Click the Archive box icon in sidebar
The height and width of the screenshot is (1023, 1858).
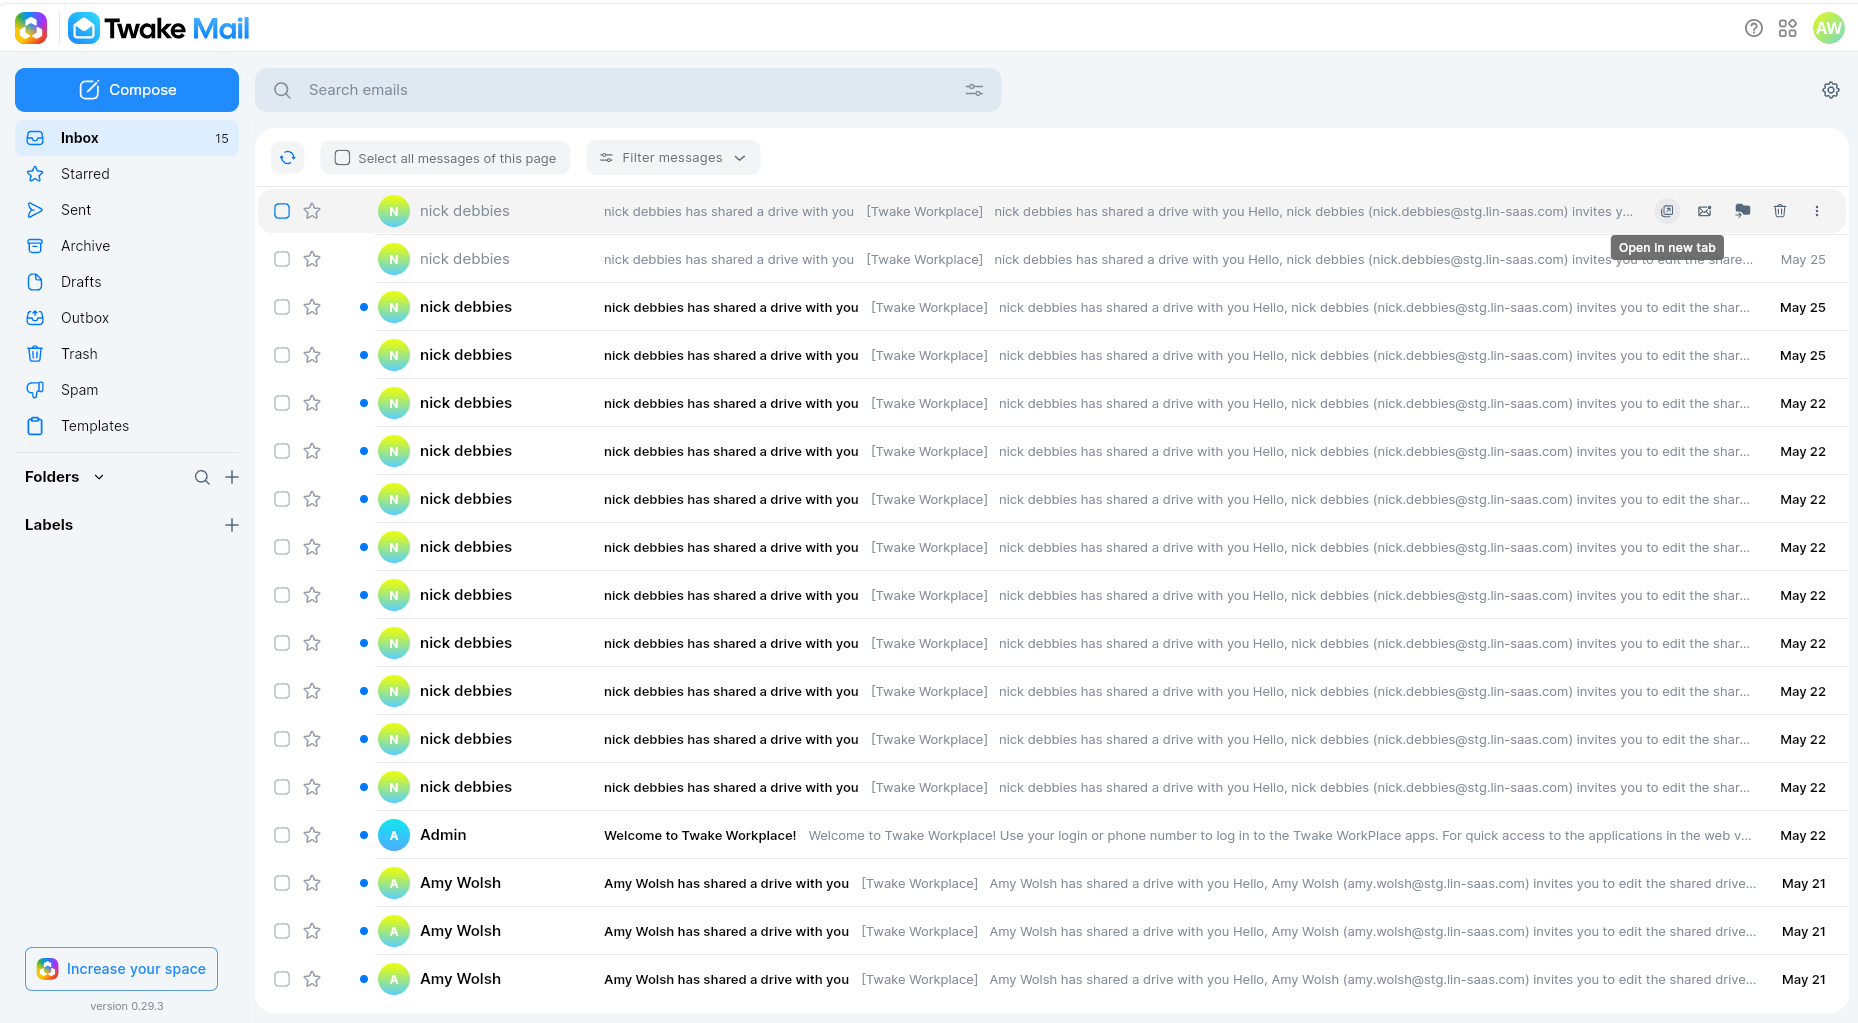pyautogui.click(x=35, y=246)
